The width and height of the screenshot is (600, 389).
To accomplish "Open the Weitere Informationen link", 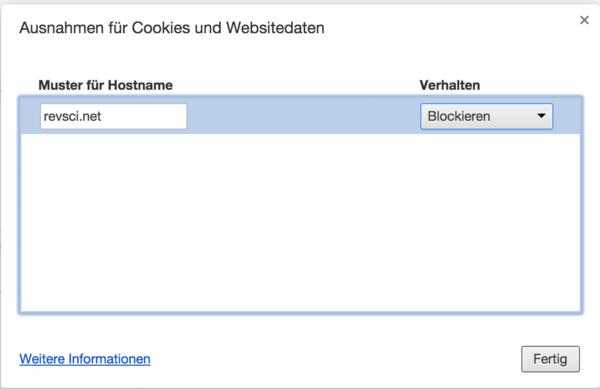I will pyautogui.click(x=85, y=359).
